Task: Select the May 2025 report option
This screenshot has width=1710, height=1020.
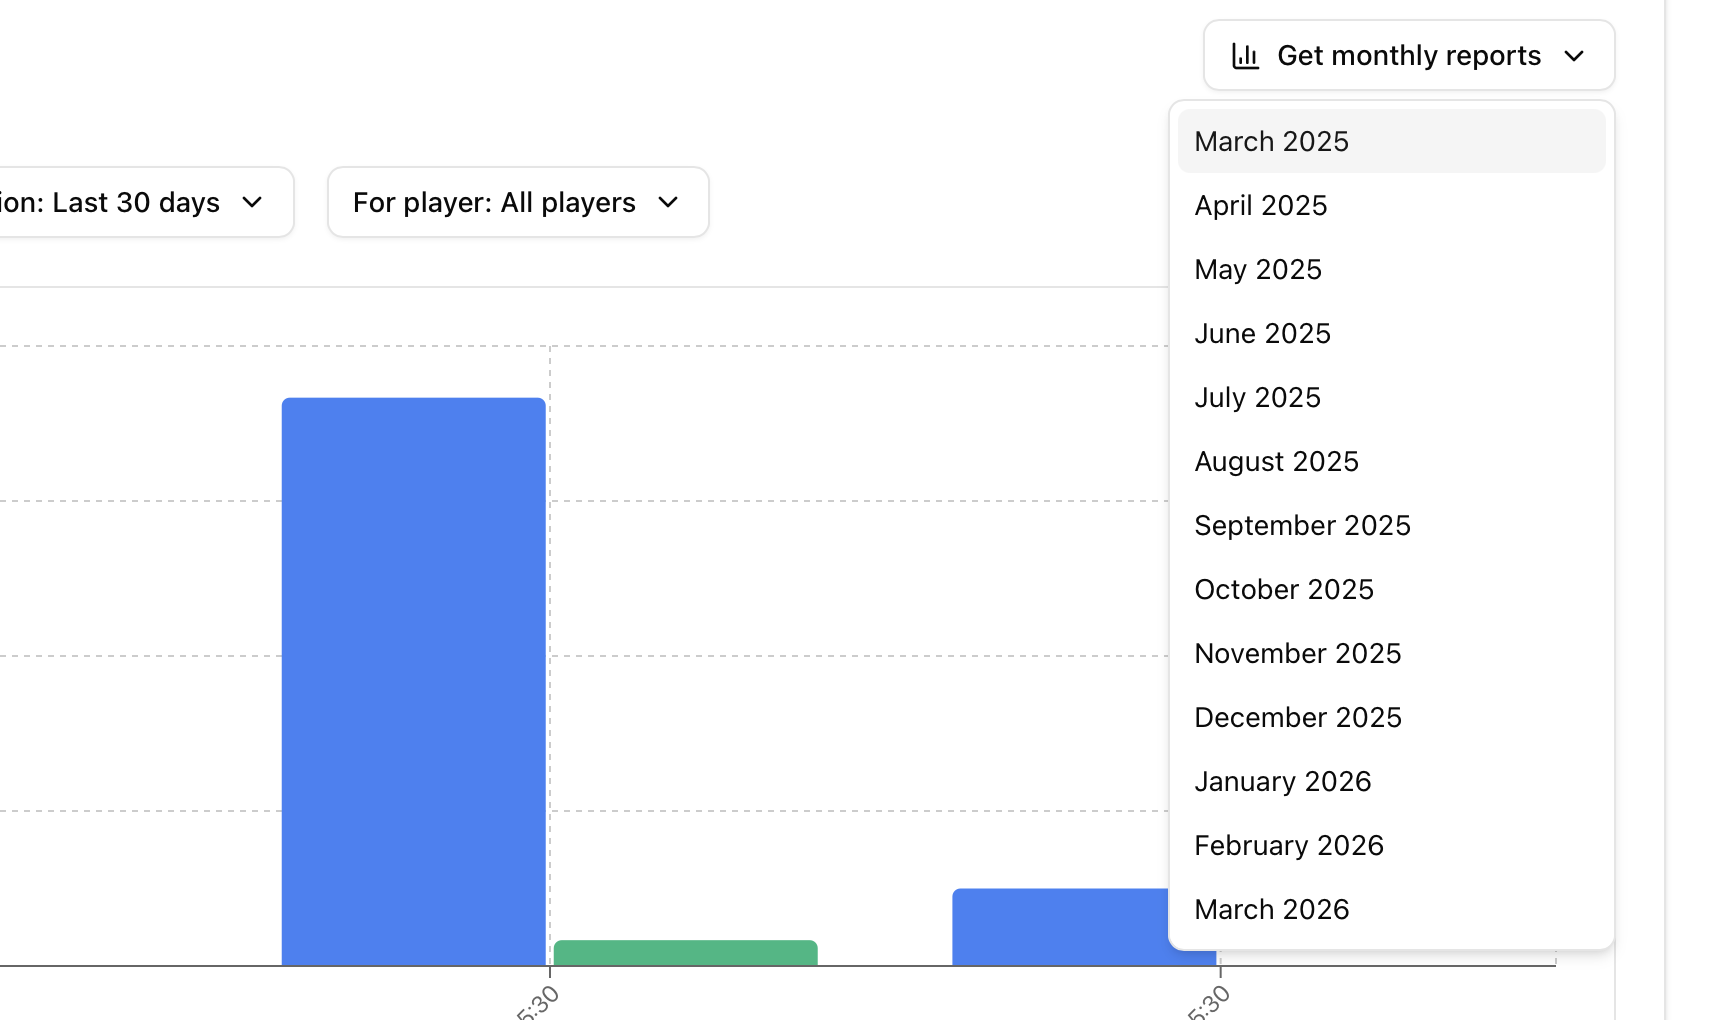Action: 1258,269
